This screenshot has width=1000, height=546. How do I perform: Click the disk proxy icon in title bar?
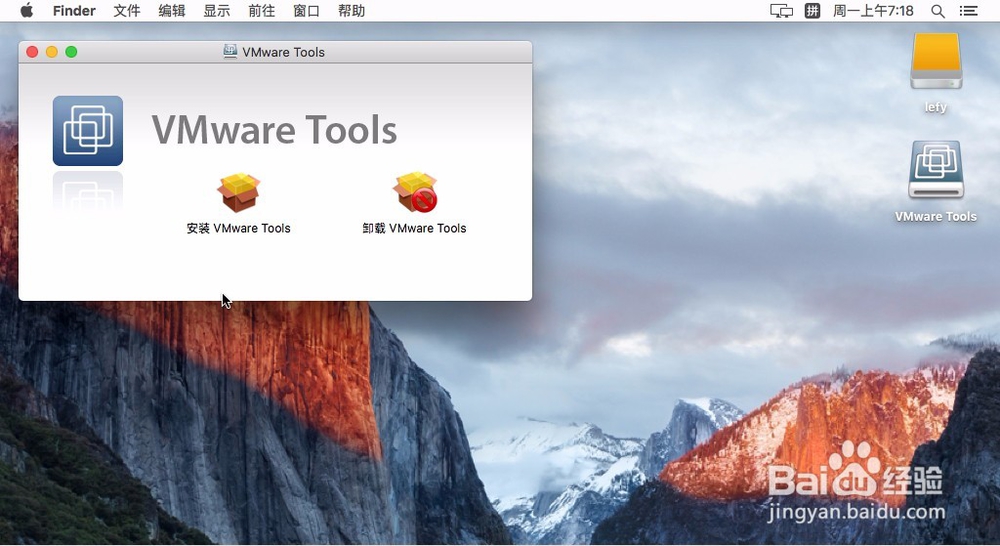230,52
